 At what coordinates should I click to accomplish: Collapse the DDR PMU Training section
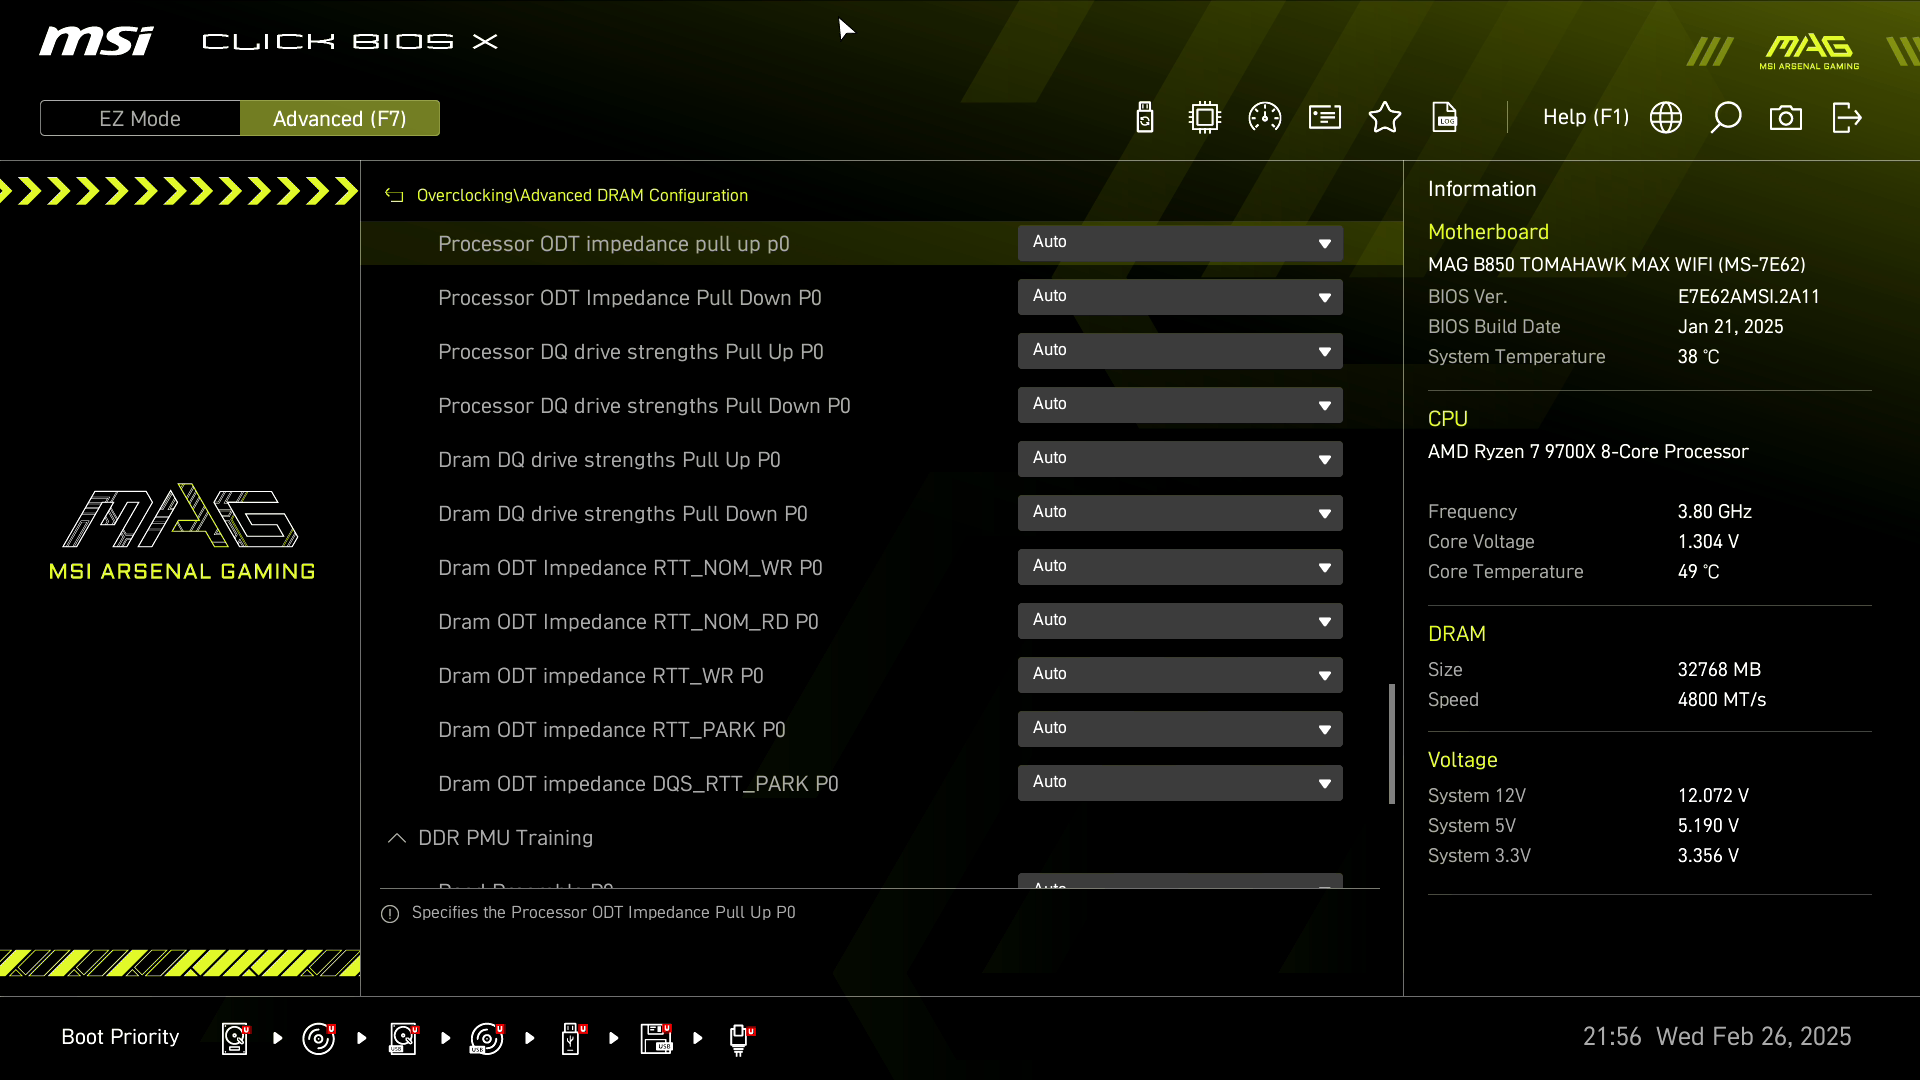coord(397,838)
